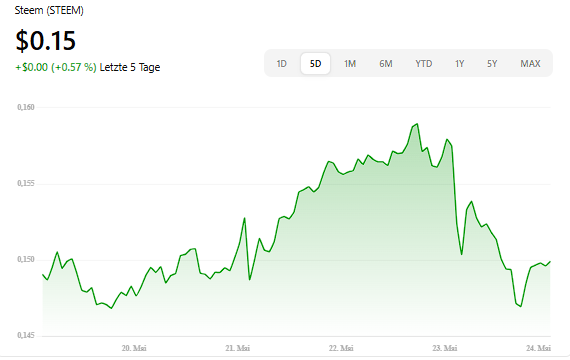Click the 0,160 axis label
The width and height of the screenshot is (570, 360).
point(26,107)
